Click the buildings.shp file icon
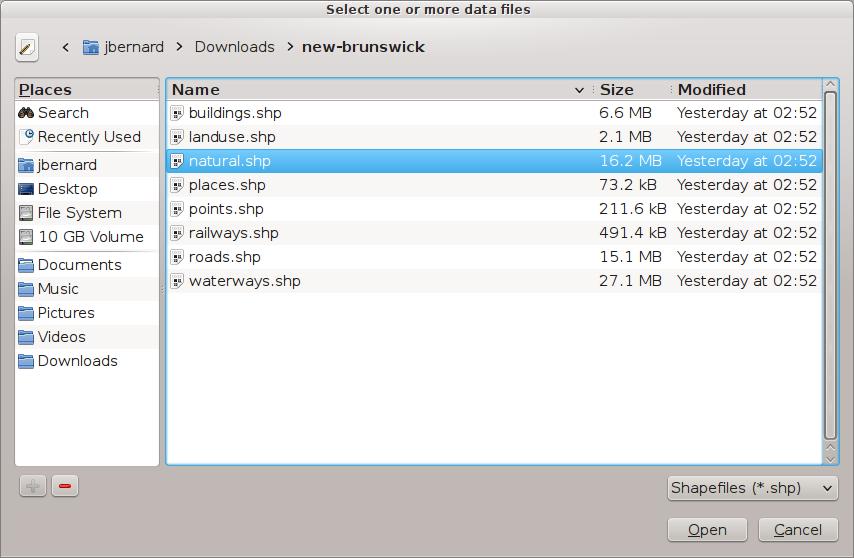Screen dimensions: 854x558 (x=177, y=113)
